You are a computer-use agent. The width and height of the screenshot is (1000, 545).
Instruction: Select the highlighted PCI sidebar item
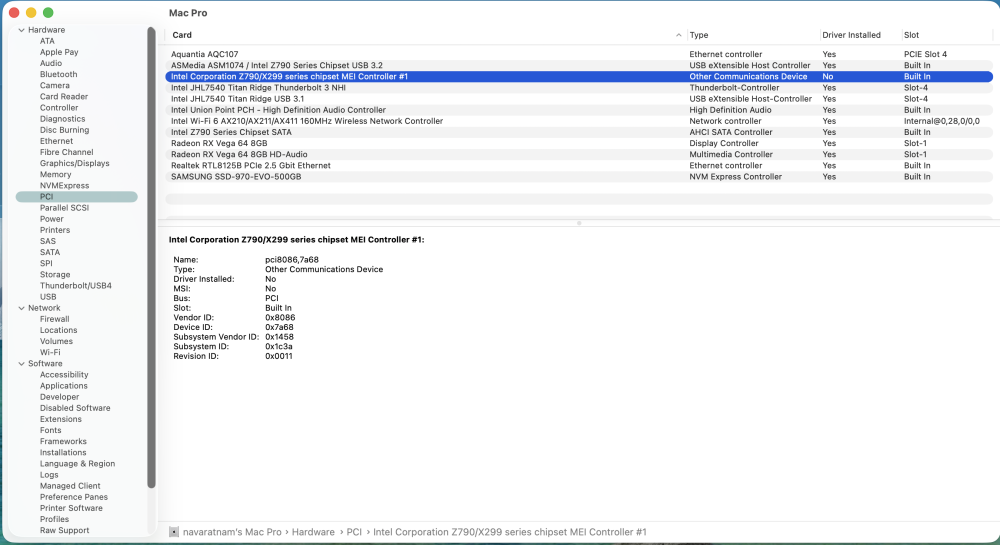click(77, 197)
